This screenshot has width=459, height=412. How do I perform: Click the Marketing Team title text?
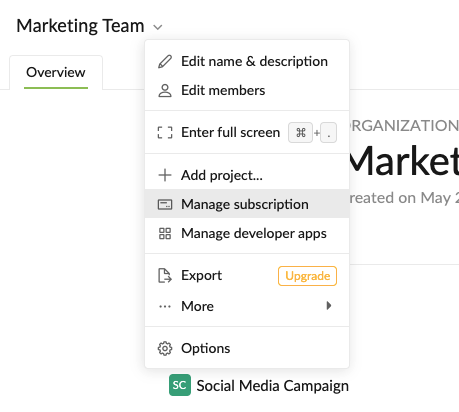click(x=80, y=26)
